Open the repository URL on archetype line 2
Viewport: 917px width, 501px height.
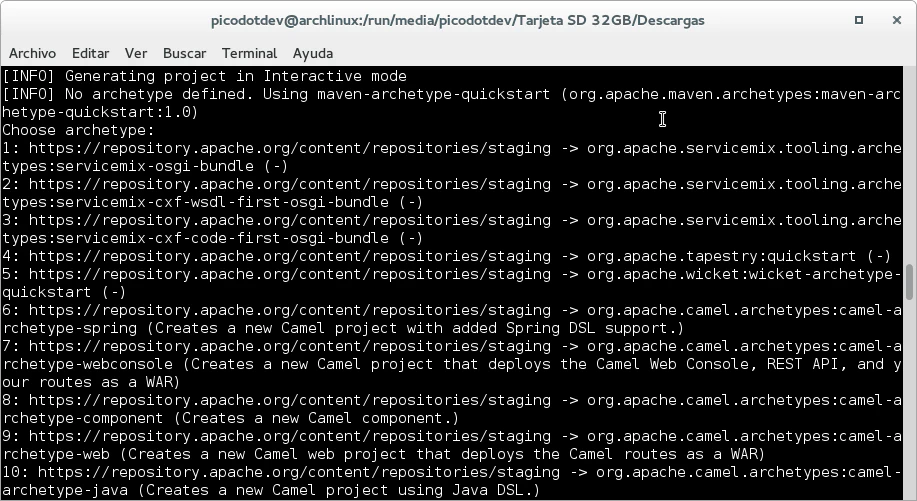289,184
